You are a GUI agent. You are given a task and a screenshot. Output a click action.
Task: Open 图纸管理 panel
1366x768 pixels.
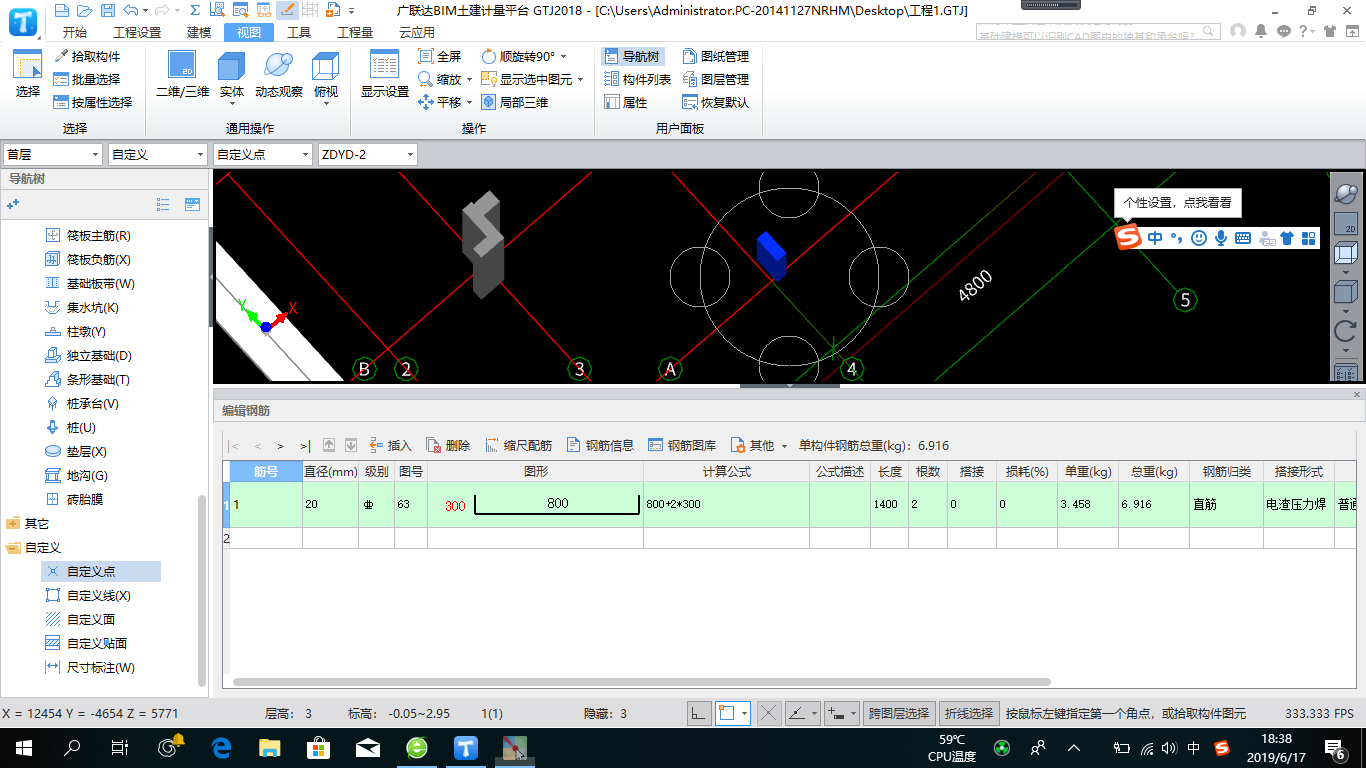tap(715, 56)
